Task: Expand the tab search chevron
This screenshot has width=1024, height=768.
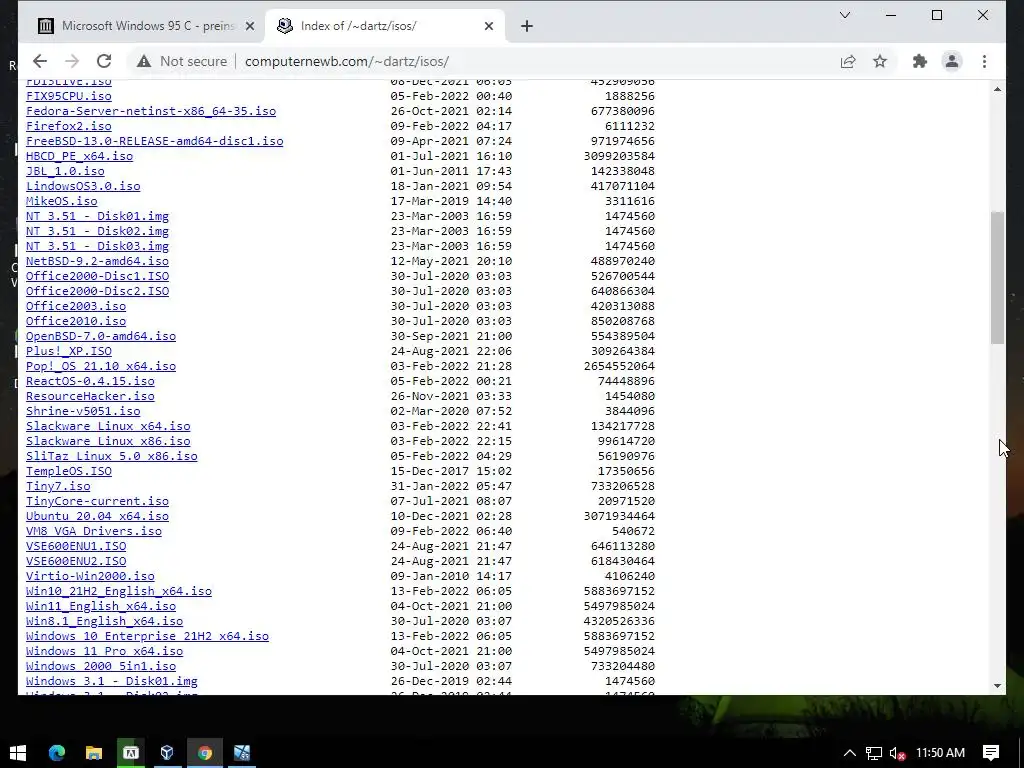Action: [844, 15]
